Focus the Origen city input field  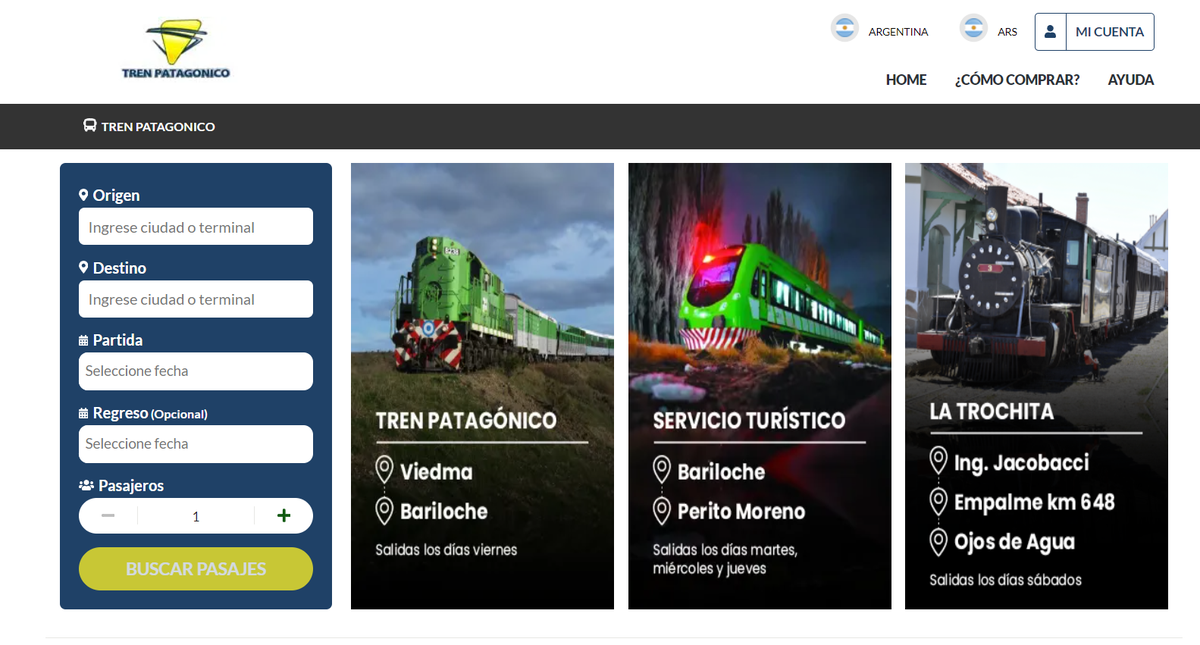click(196, 227)
